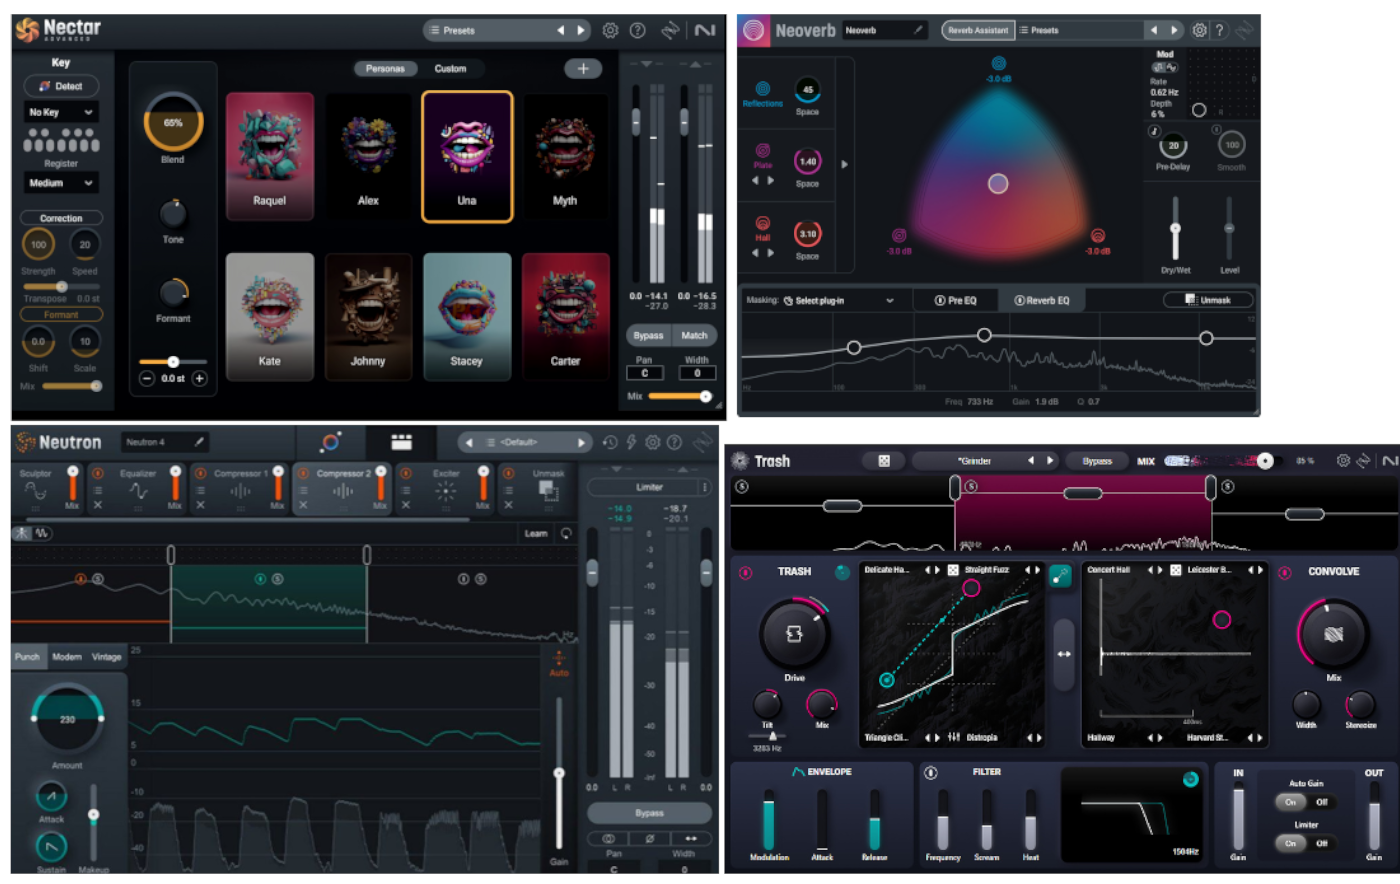This screenshot has width=1400, height=884.
Task: Select the Modern compressor mode tab
Action: point(67,657)
